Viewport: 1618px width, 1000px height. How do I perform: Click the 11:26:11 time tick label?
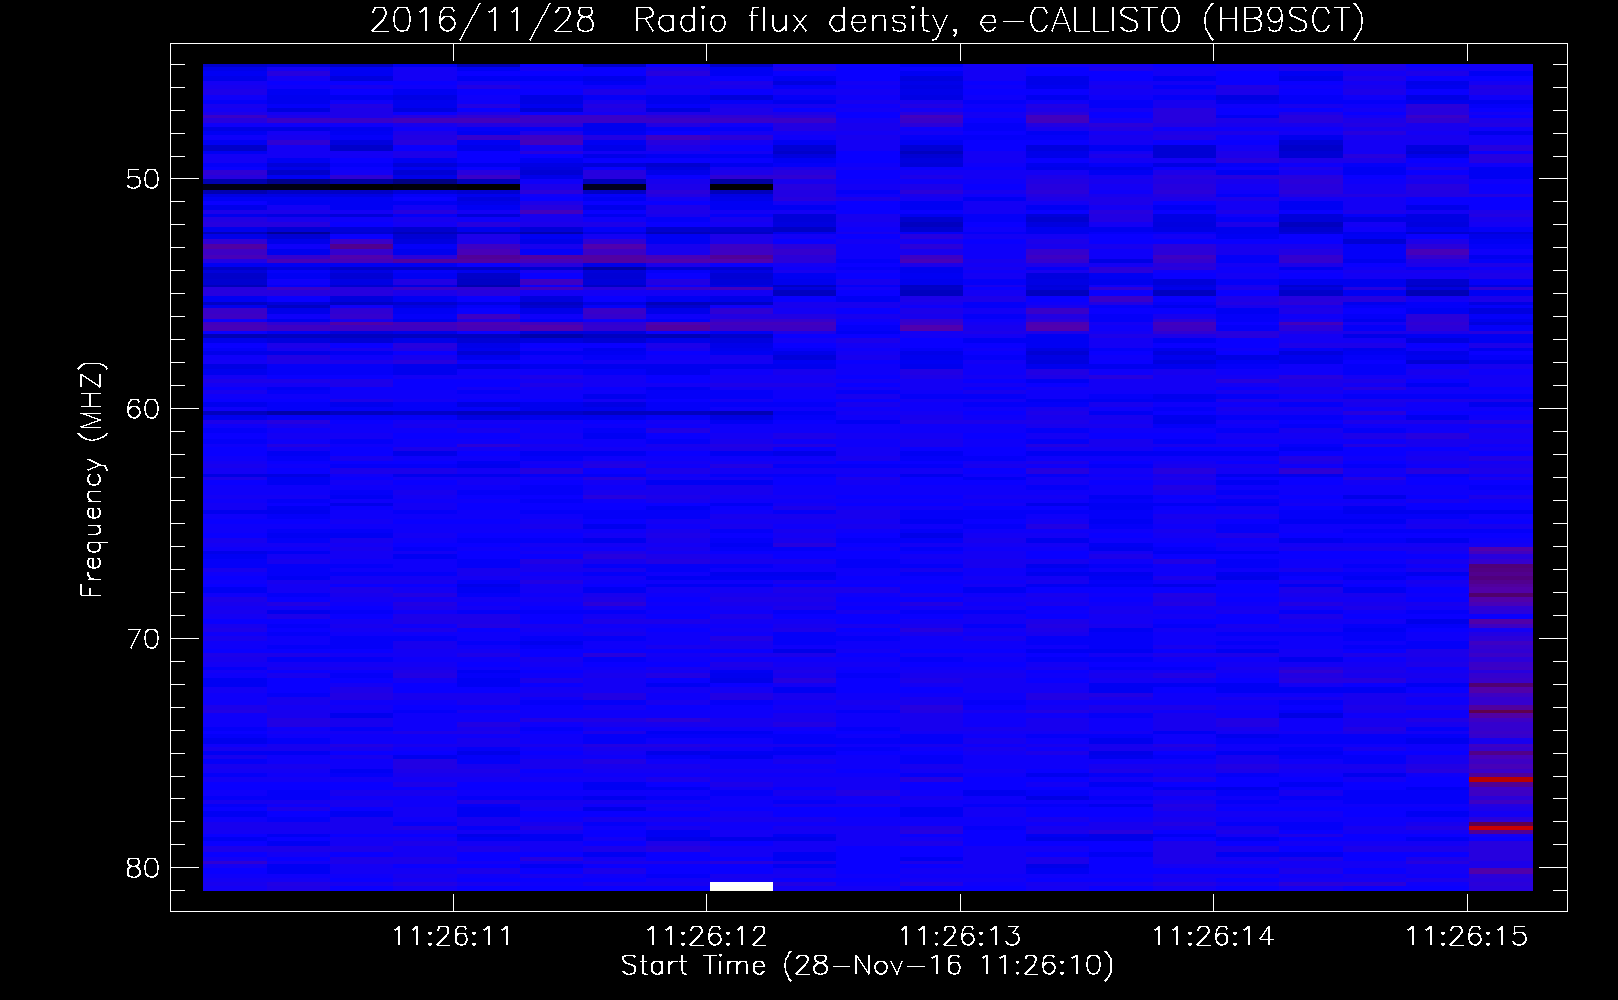coord(452,937)
